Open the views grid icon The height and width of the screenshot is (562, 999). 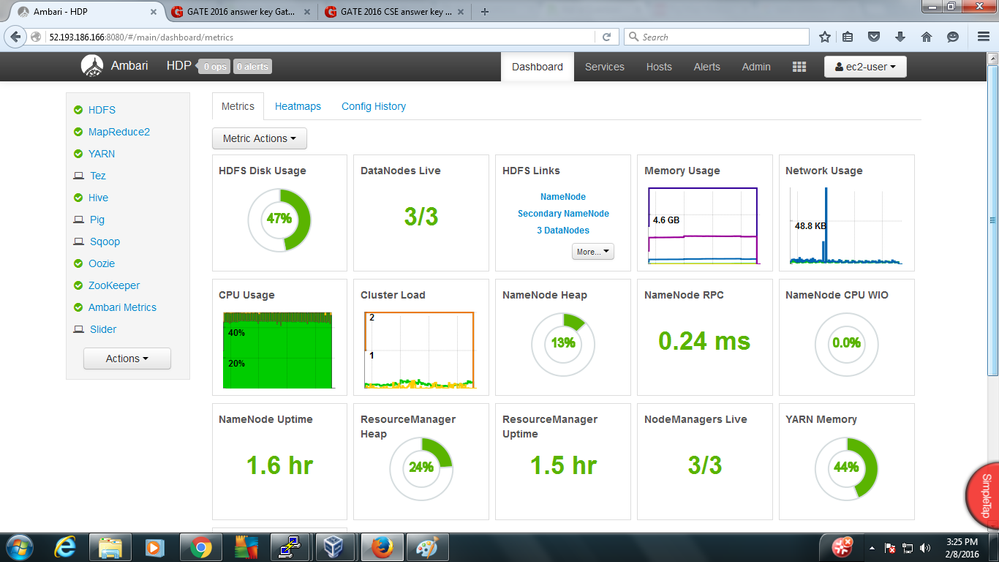pyautogui.click(x=799, y=67)
